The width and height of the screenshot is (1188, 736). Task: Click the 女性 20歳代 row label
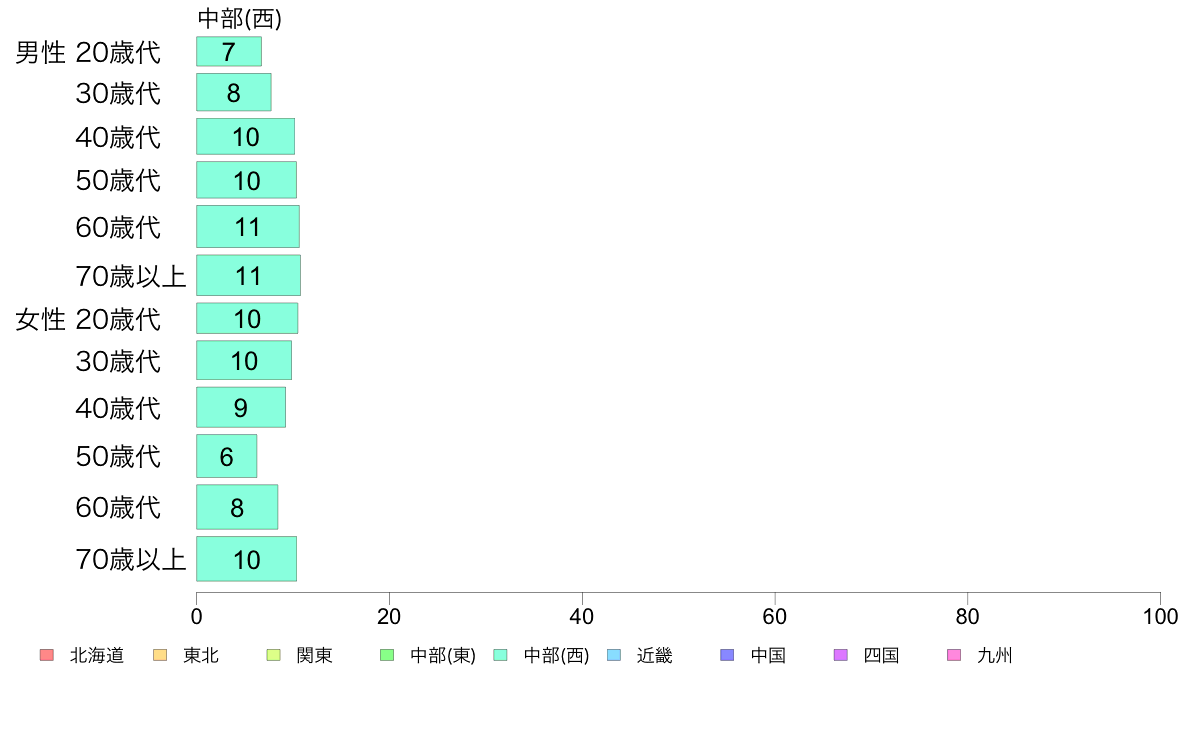[88, 319]
